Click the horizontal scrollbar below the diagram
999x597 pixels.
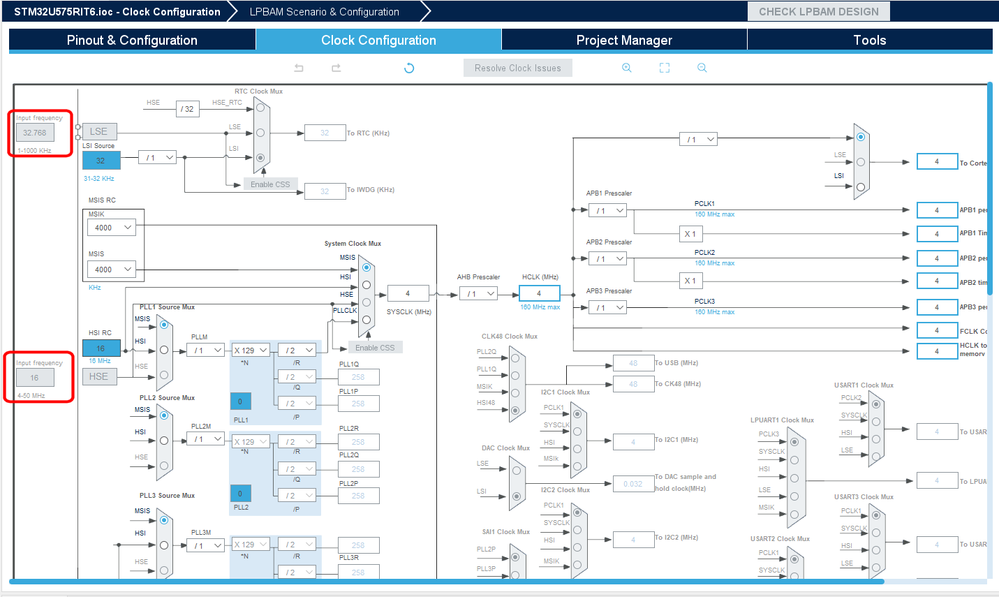pyautogui.click(x=446, y=582)
